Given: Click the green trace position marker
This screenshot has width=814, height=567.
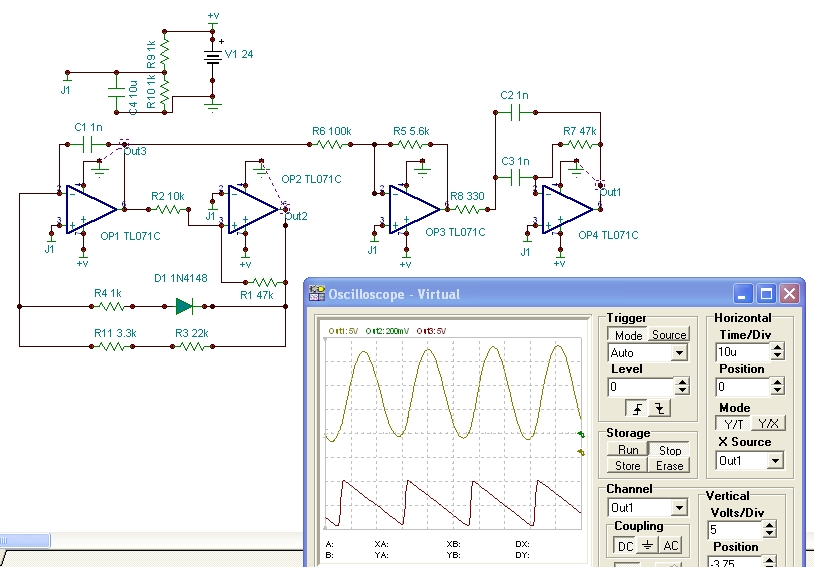Looking at the screenshot, I should [x=581, y=435].
